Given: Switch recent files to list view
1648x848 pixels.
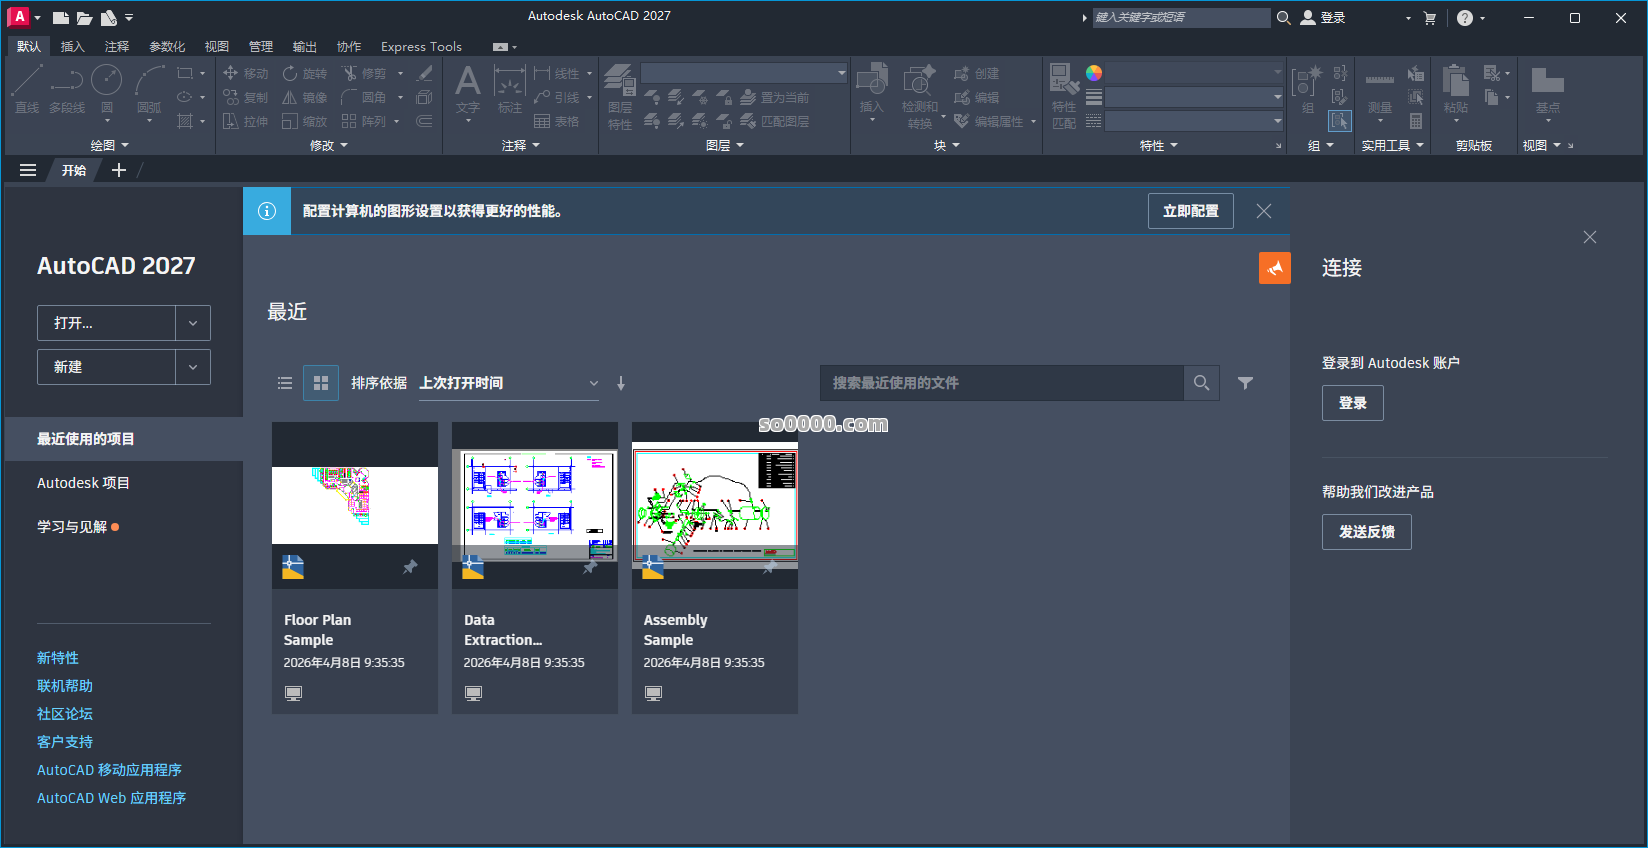Looking at the screenshot, I should tap(285, 383).
